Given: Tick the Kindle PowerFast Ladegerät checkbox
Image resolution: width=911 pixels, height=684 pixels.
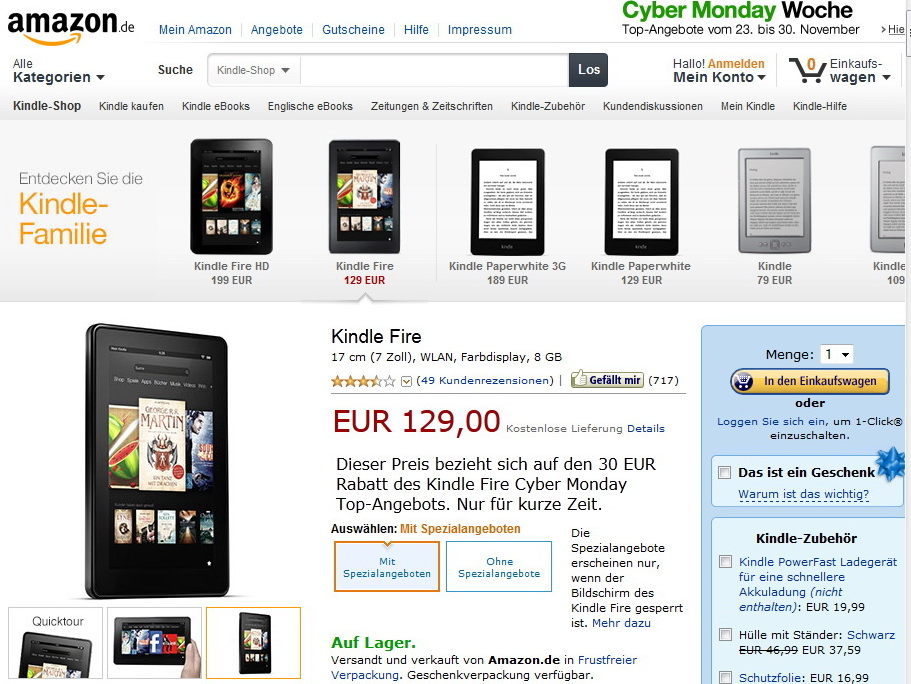Looking at the screenshot, I should point(725,561).
